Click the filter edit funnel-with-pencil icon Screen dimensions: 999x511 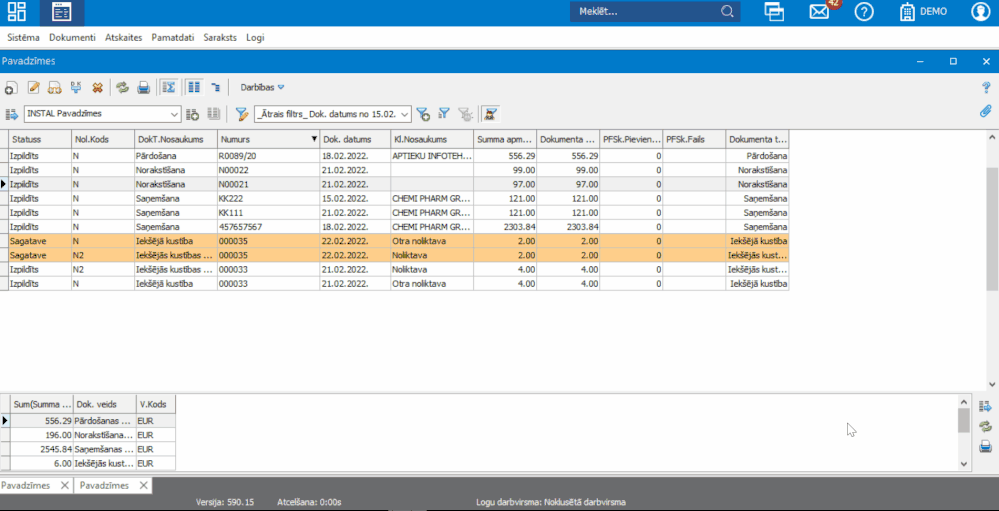pos(241,114)
